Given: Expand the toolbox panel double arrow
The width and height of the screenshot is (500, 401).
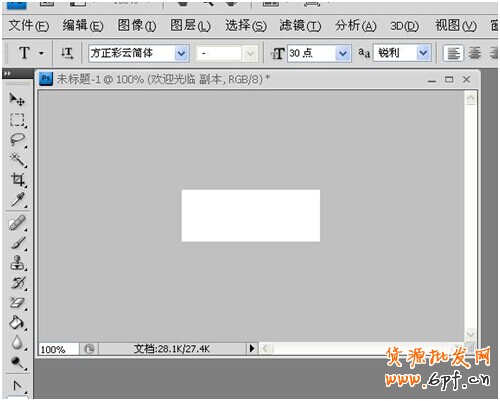Looking at the screenshot, I should (x=7, y=73).
